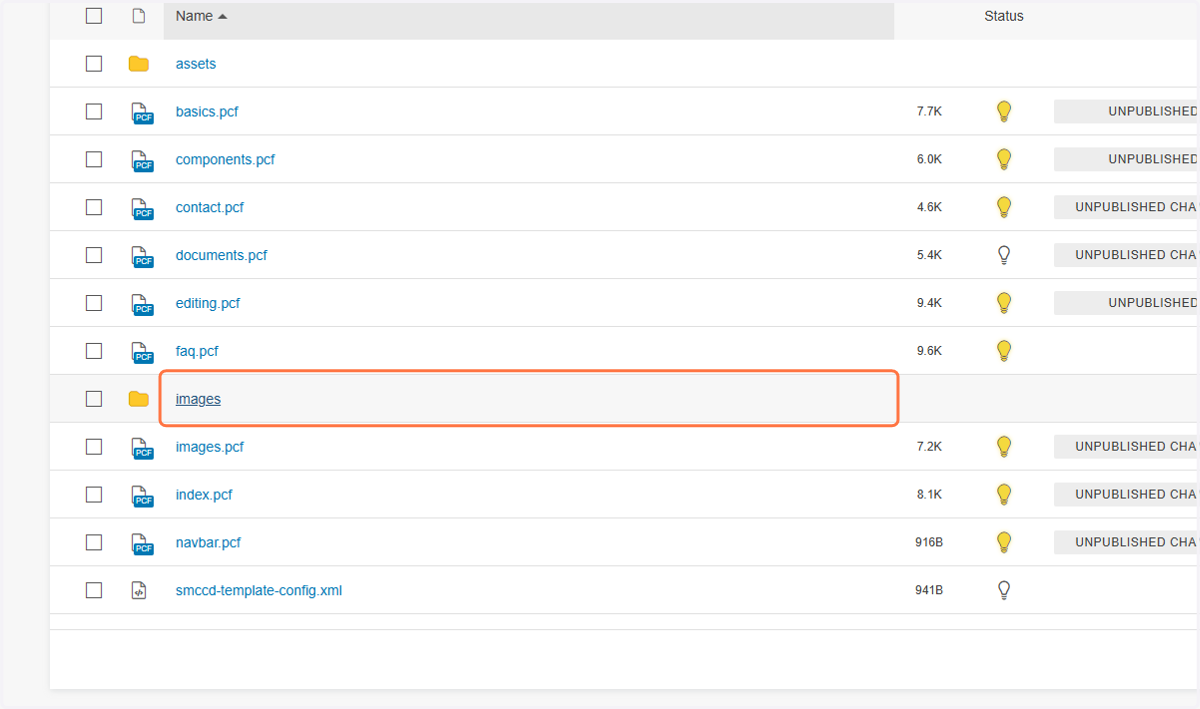Click the navbar.pcf checkout lightbulb
1200x709 pixels.
click(x=1004, y=542)
